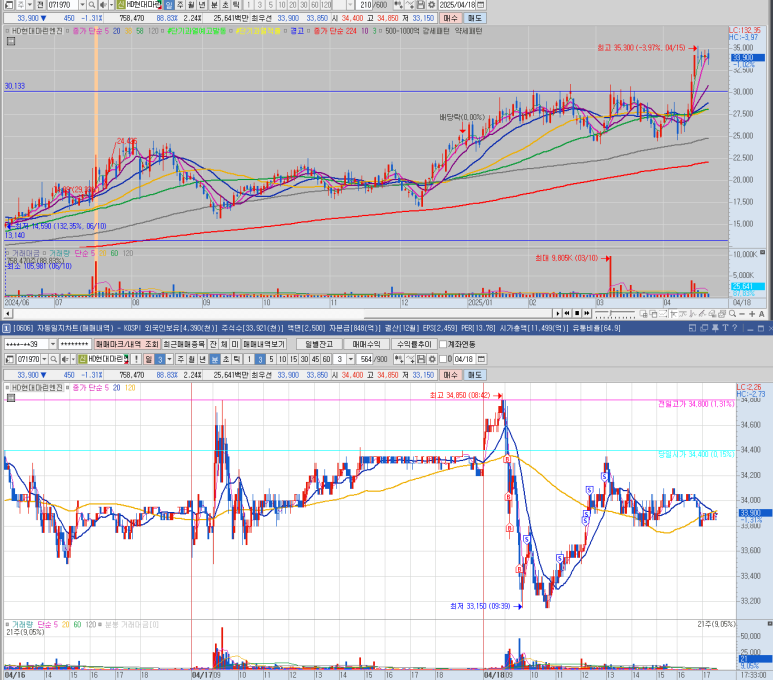Toggle the HD현대마린엔진 series checkbox in upper chart legend

pyautogui.click(x=8, y=32)
